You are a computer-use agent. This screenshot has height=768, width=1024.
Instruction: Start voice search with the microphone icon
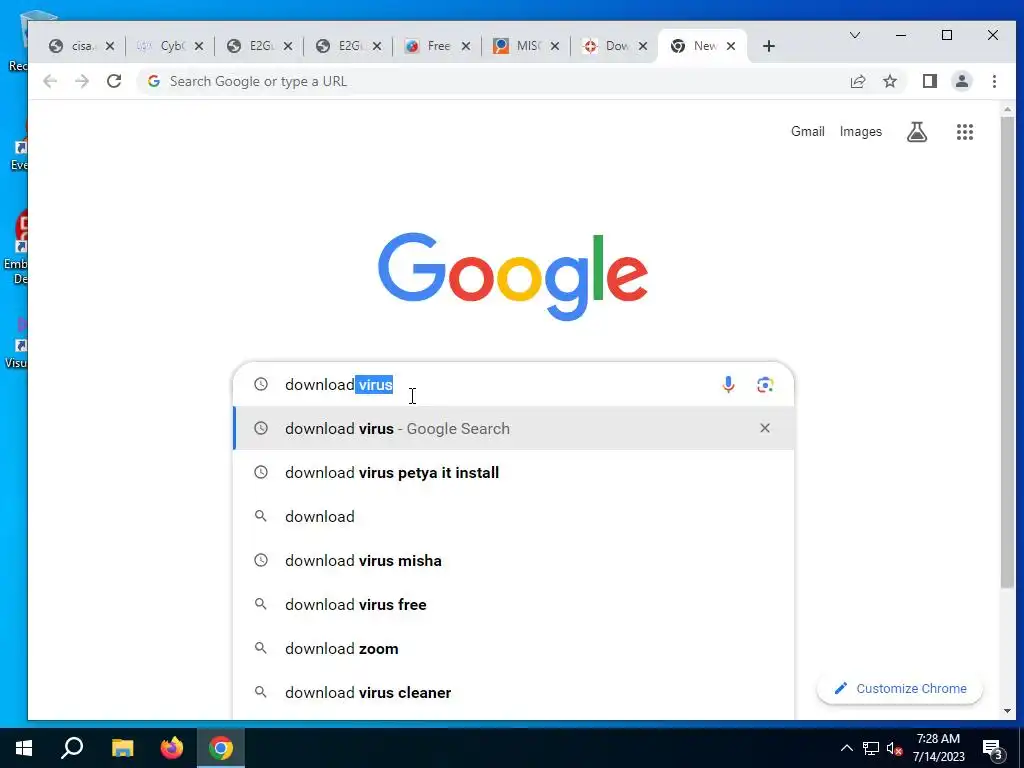[728, 384]
